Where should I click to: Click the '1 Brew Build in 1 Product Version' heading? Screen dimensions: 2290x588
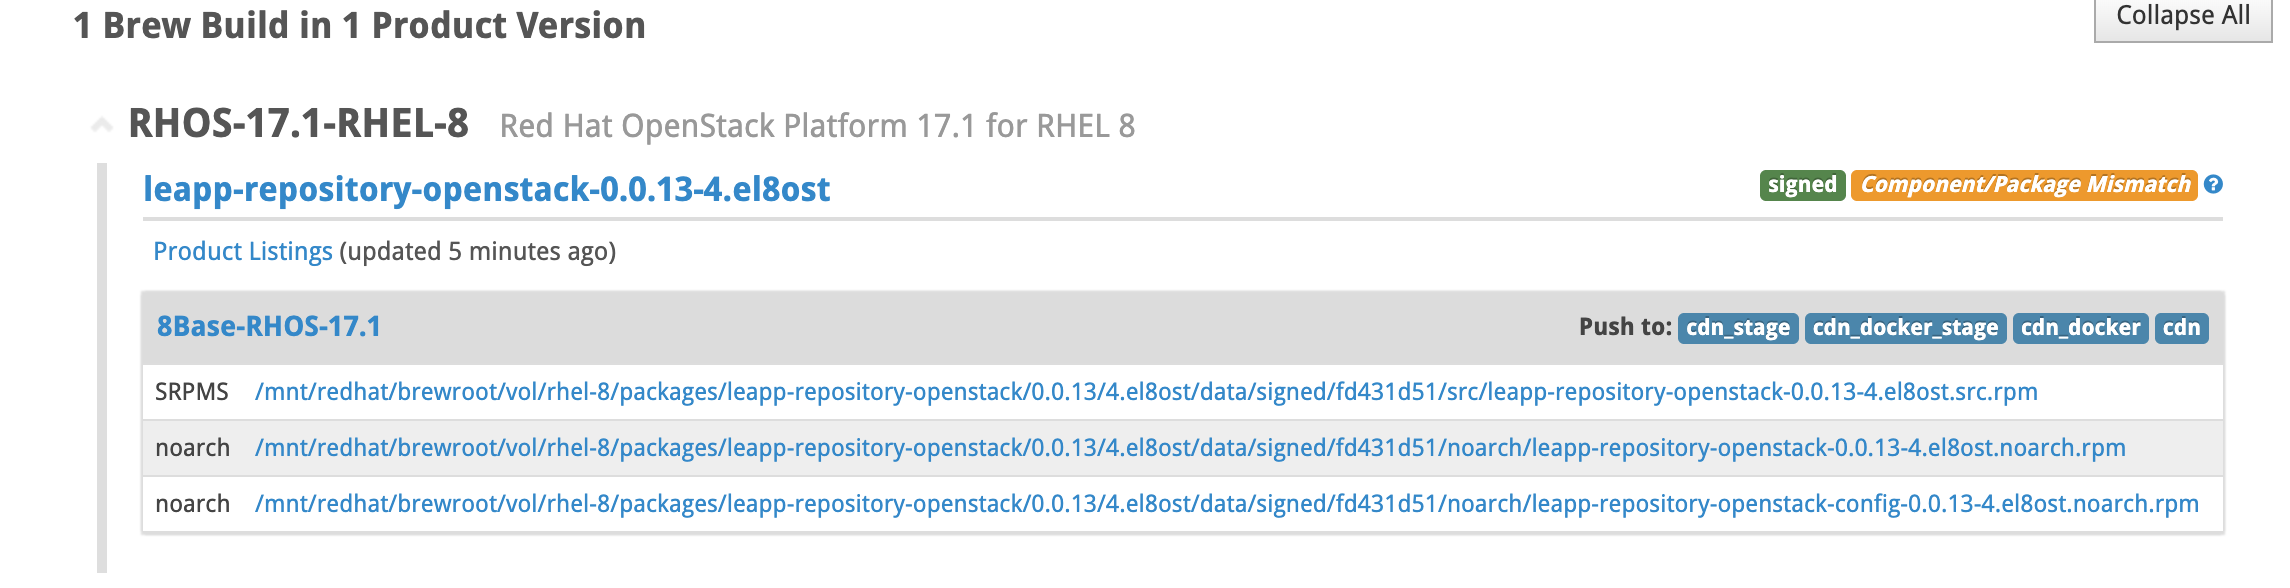(359, 26)
